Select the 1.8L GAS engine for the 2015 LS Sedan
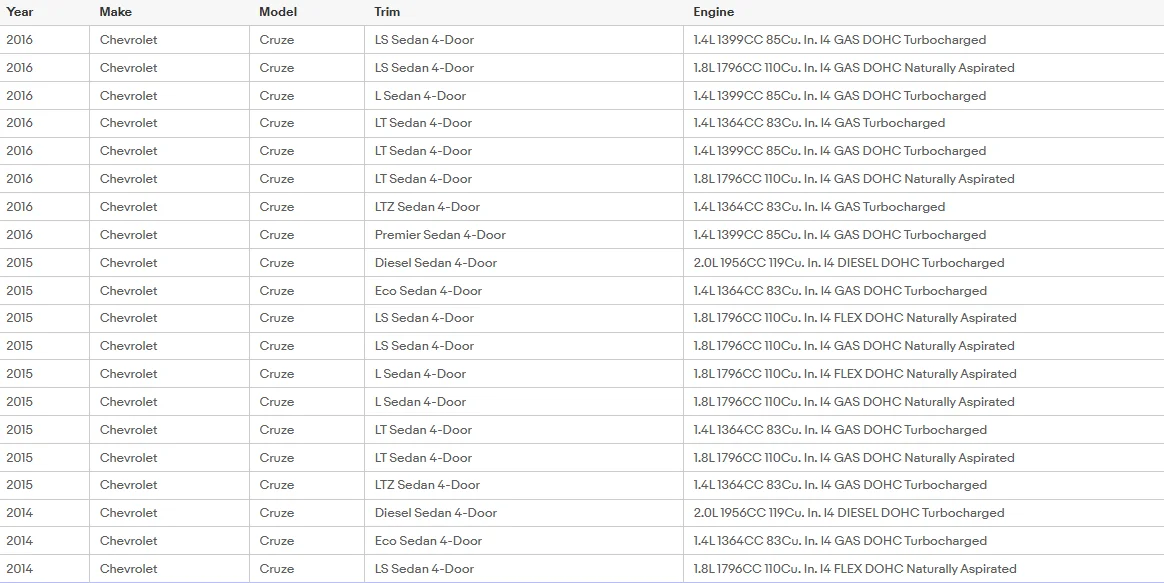 tap(854, 346)
